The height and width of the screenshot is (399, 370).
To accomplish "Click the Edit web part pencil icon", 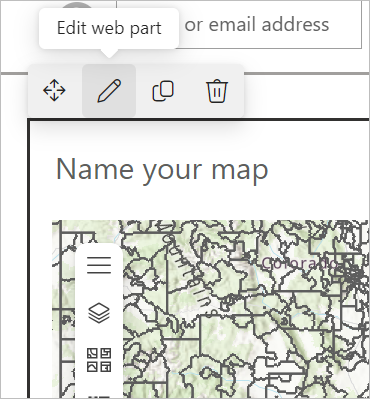I will click(x=109, y=91).
